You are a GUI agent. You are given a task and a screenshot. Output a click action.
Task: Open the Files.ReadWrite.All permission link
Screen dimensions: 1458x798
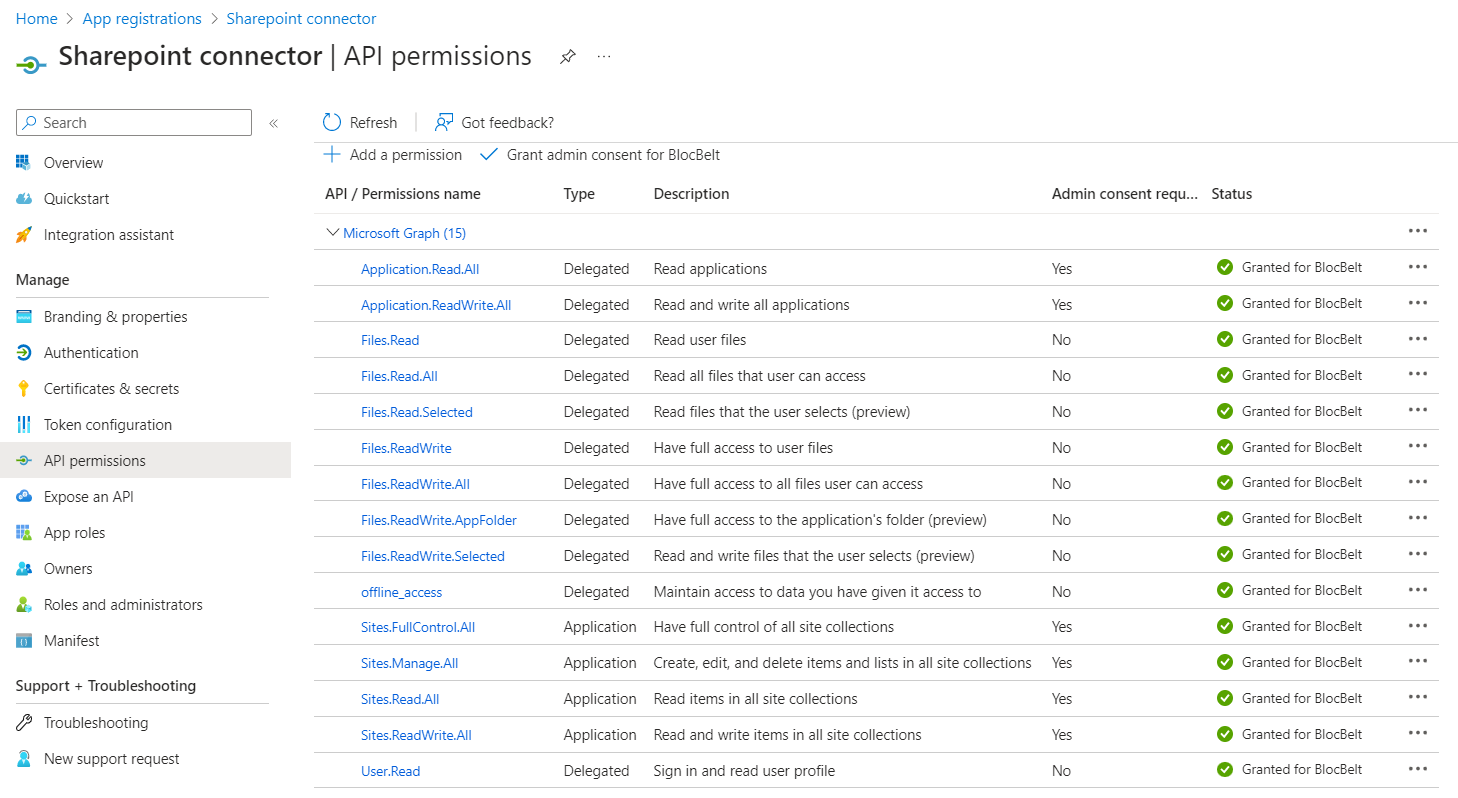(415, 484)
